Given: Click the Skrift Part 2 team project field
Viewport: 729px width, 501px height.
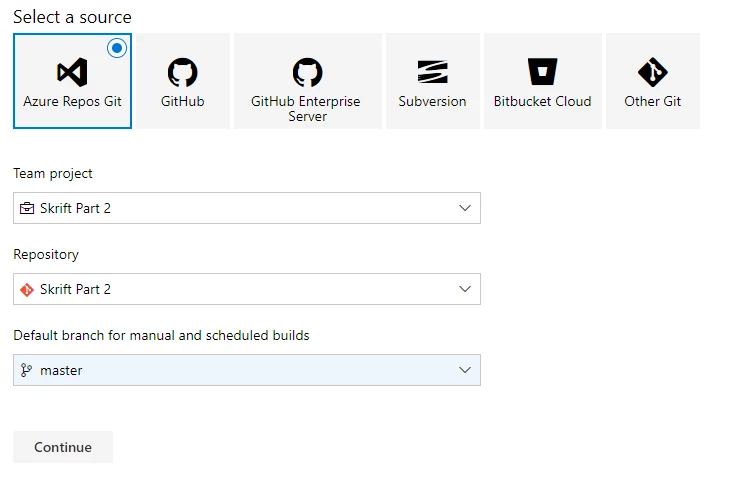Looking at the screenshot, I should 247,208.
